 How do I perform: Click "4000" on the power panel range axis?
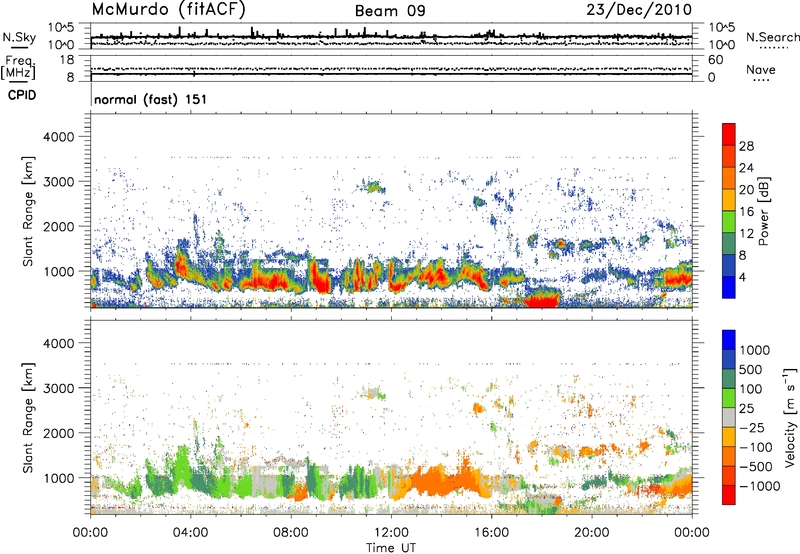coord(60,137)
